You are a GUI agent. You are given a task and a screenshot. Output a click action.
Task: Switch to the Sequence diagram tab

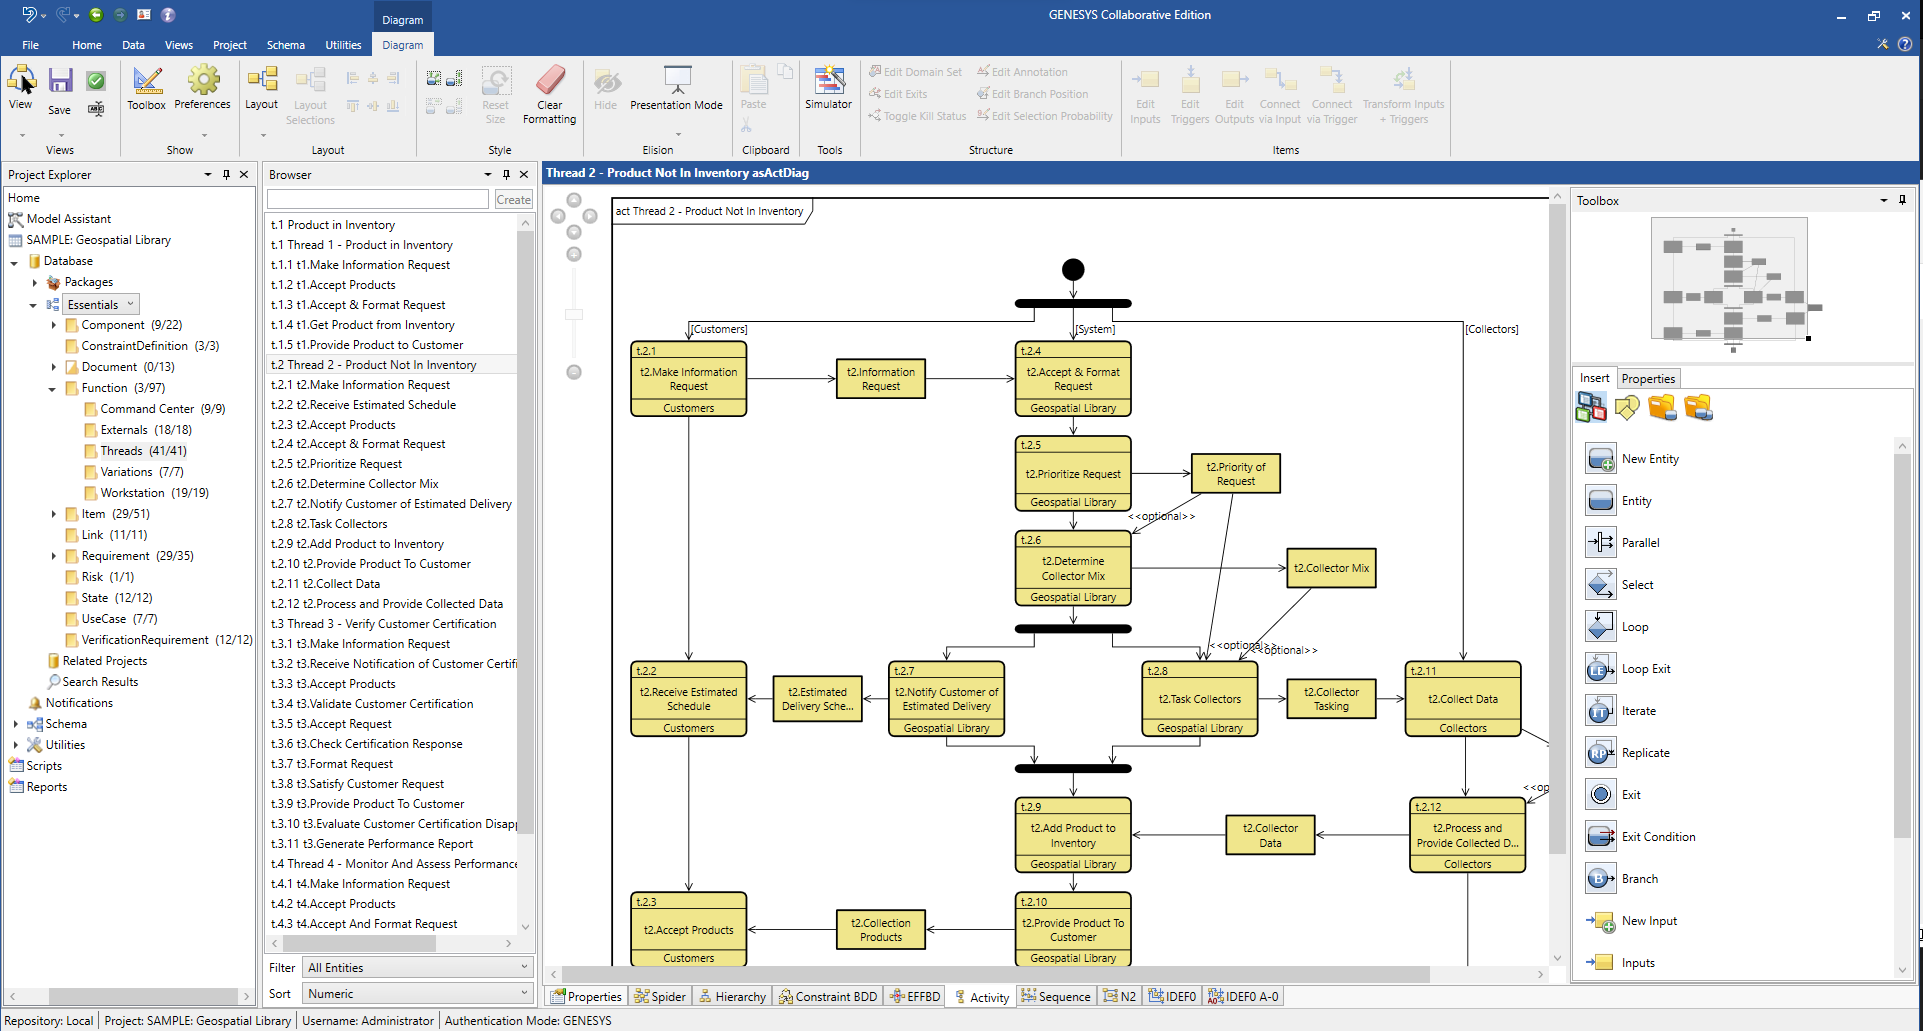click(x=1055, y=996)
